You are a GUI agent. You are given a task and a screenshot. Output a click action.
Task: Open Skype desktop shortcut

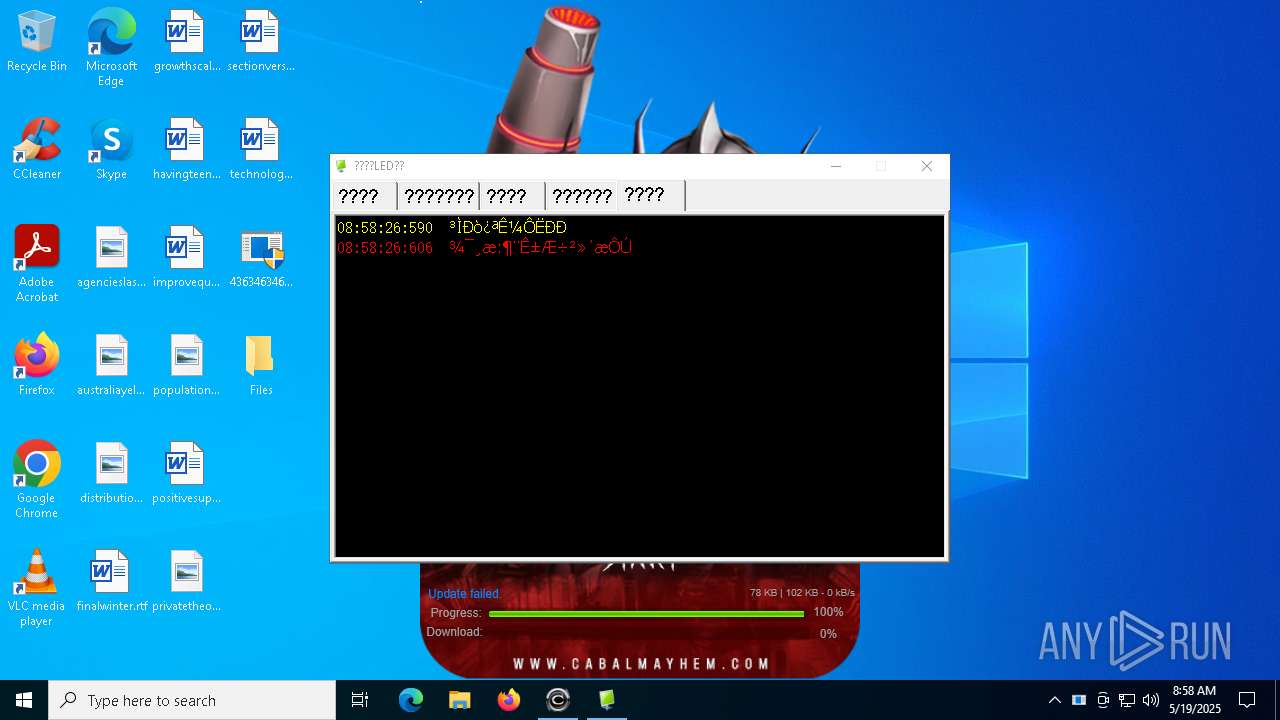[111, 149]
